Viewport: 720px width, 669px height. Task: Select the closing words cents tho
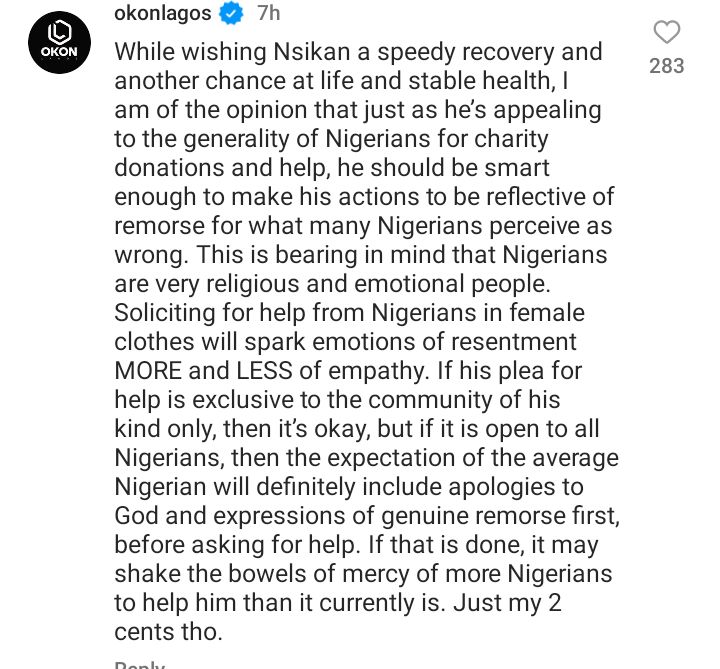[x=168, y=632]
